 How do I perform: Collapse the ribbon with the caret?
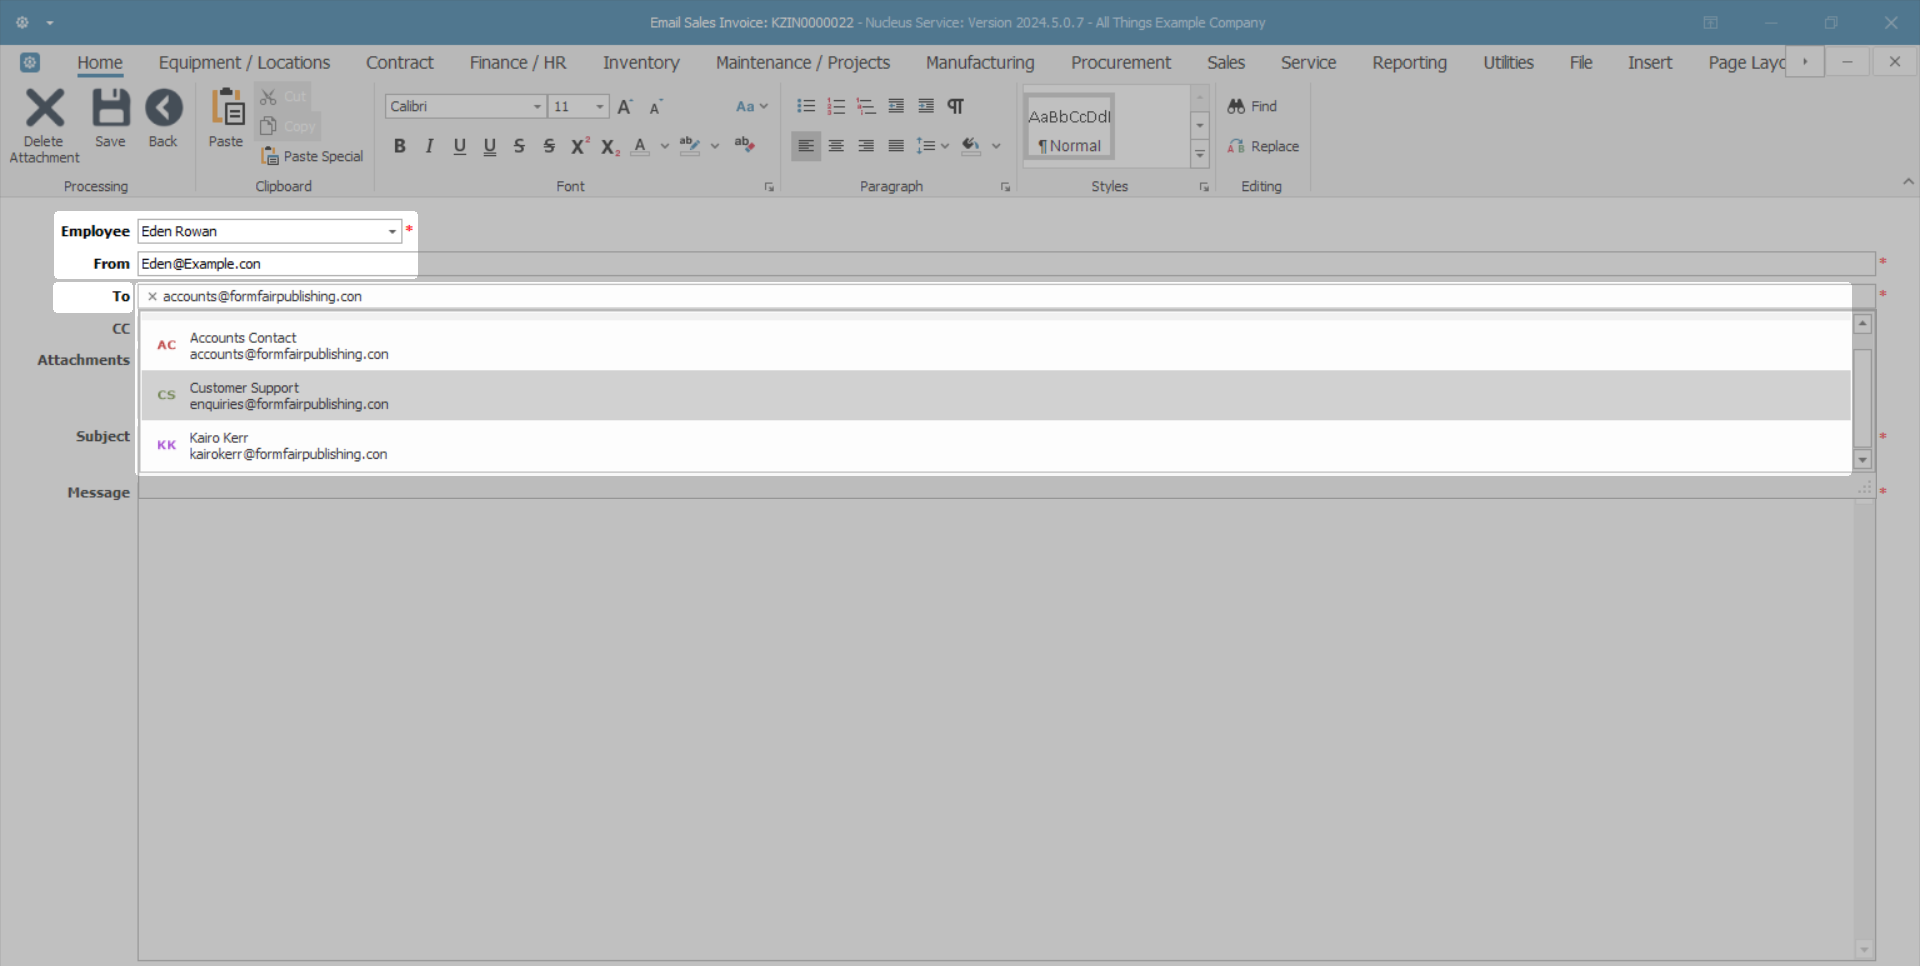click(1908, 182)
